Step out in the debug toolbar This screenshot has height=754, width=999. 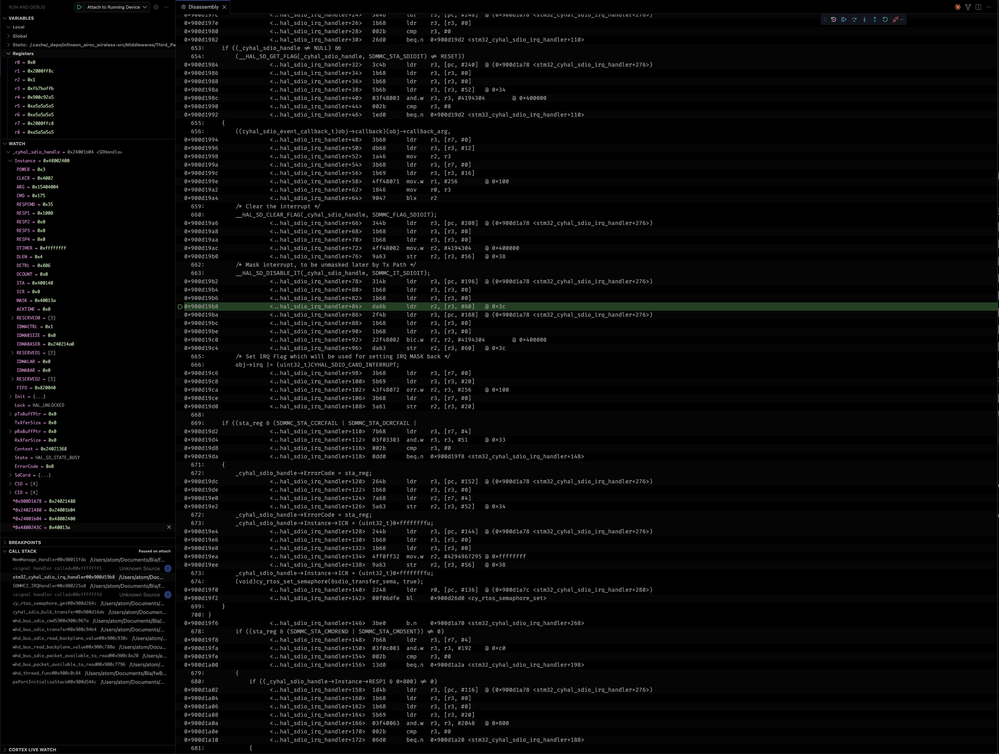point(875,20)
